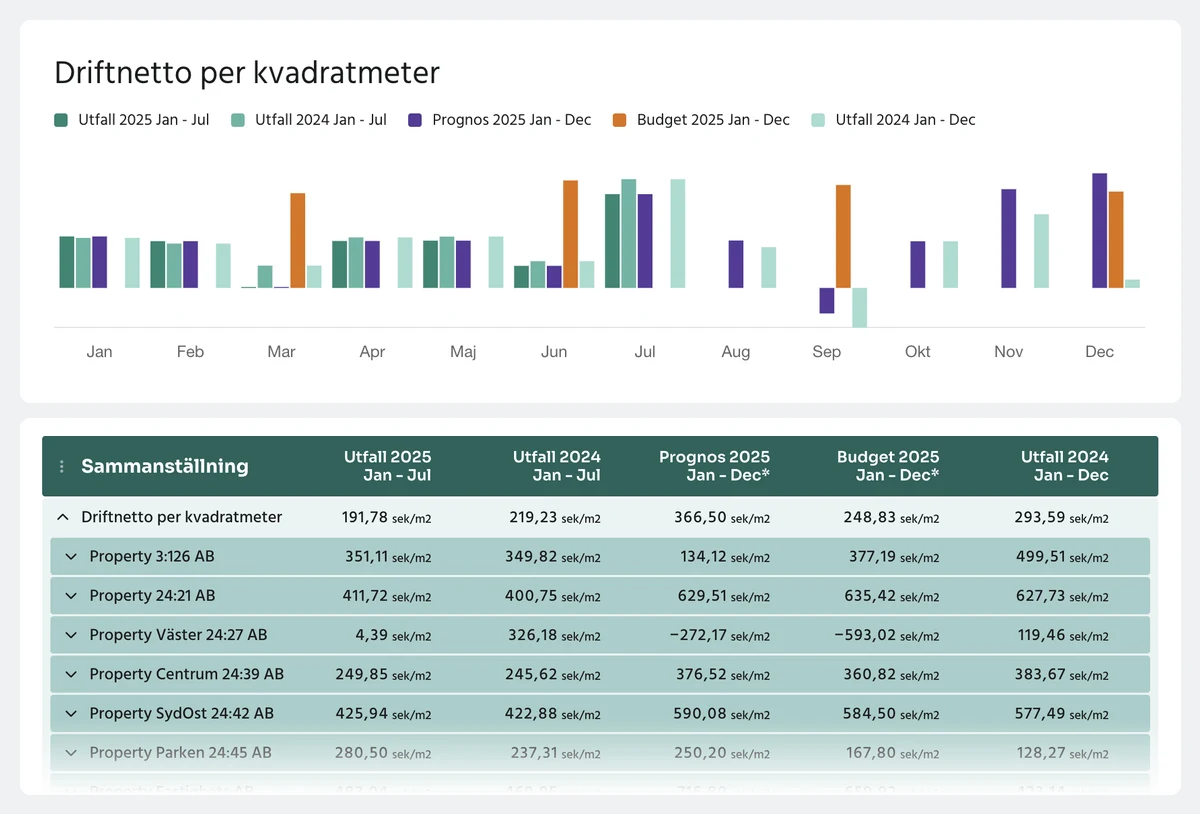Expand the Property 24:21 AB row

coord(71,595)
